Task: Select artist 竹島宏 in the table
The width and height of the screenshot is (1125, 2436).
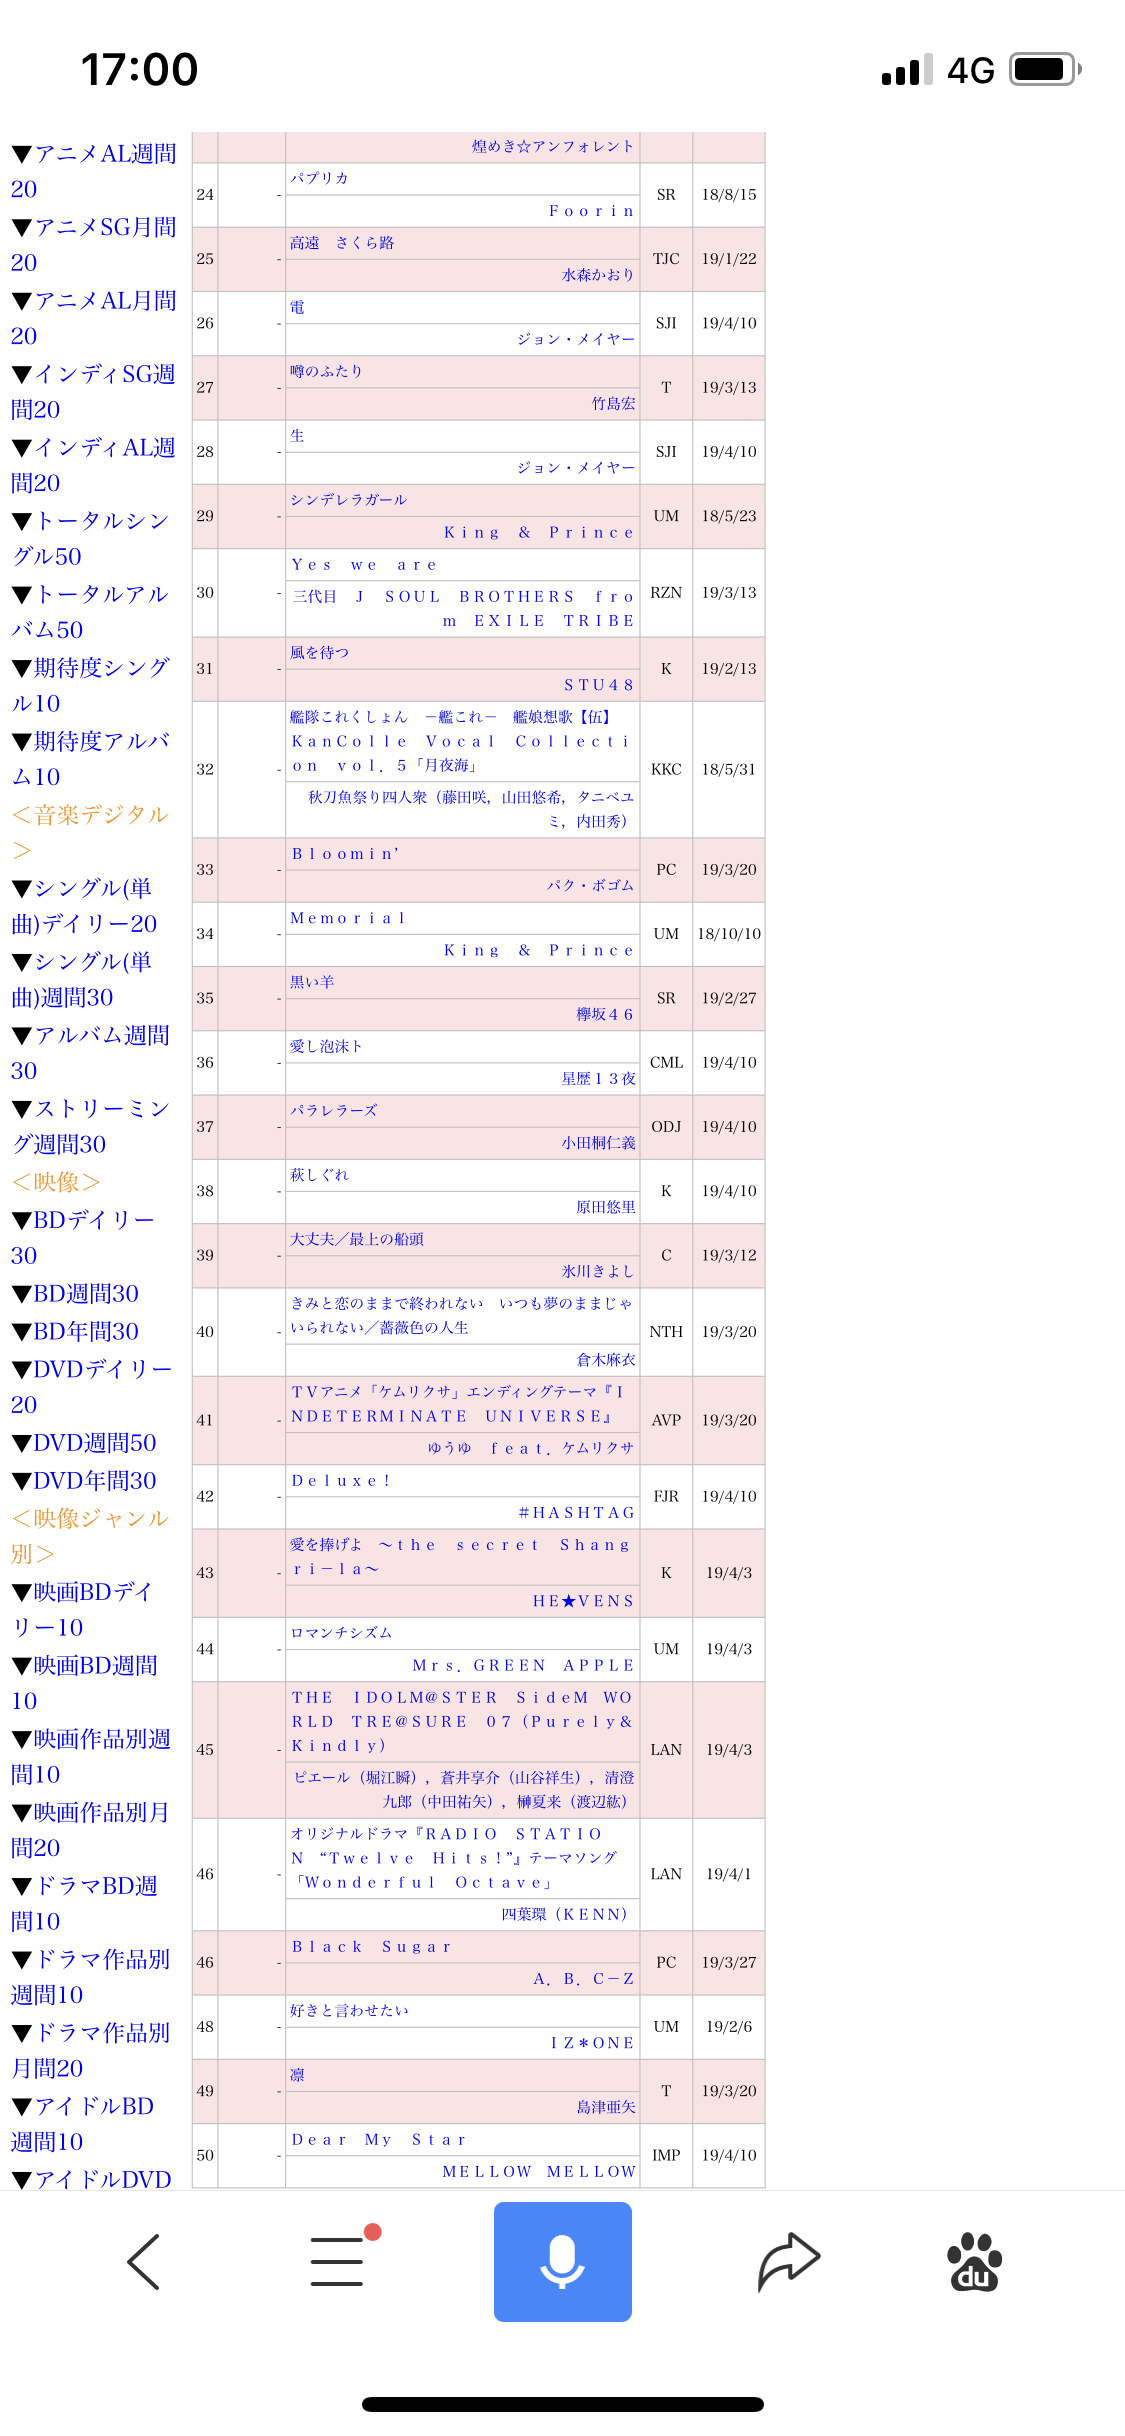Action: [x=613, y=404]
